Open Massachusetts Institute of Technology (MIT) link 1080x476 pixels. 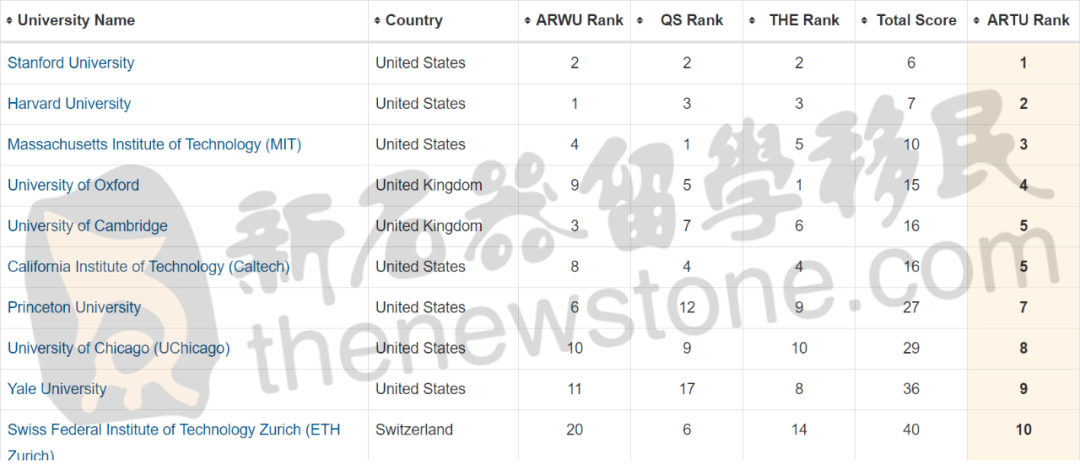pyautogui.click(x=154, y=145)
